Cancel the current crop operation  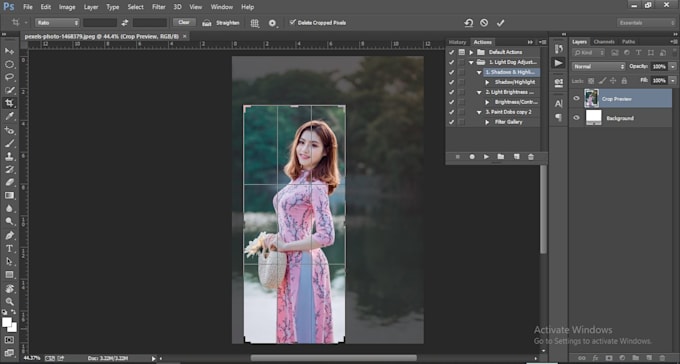(x=484, y=23)
